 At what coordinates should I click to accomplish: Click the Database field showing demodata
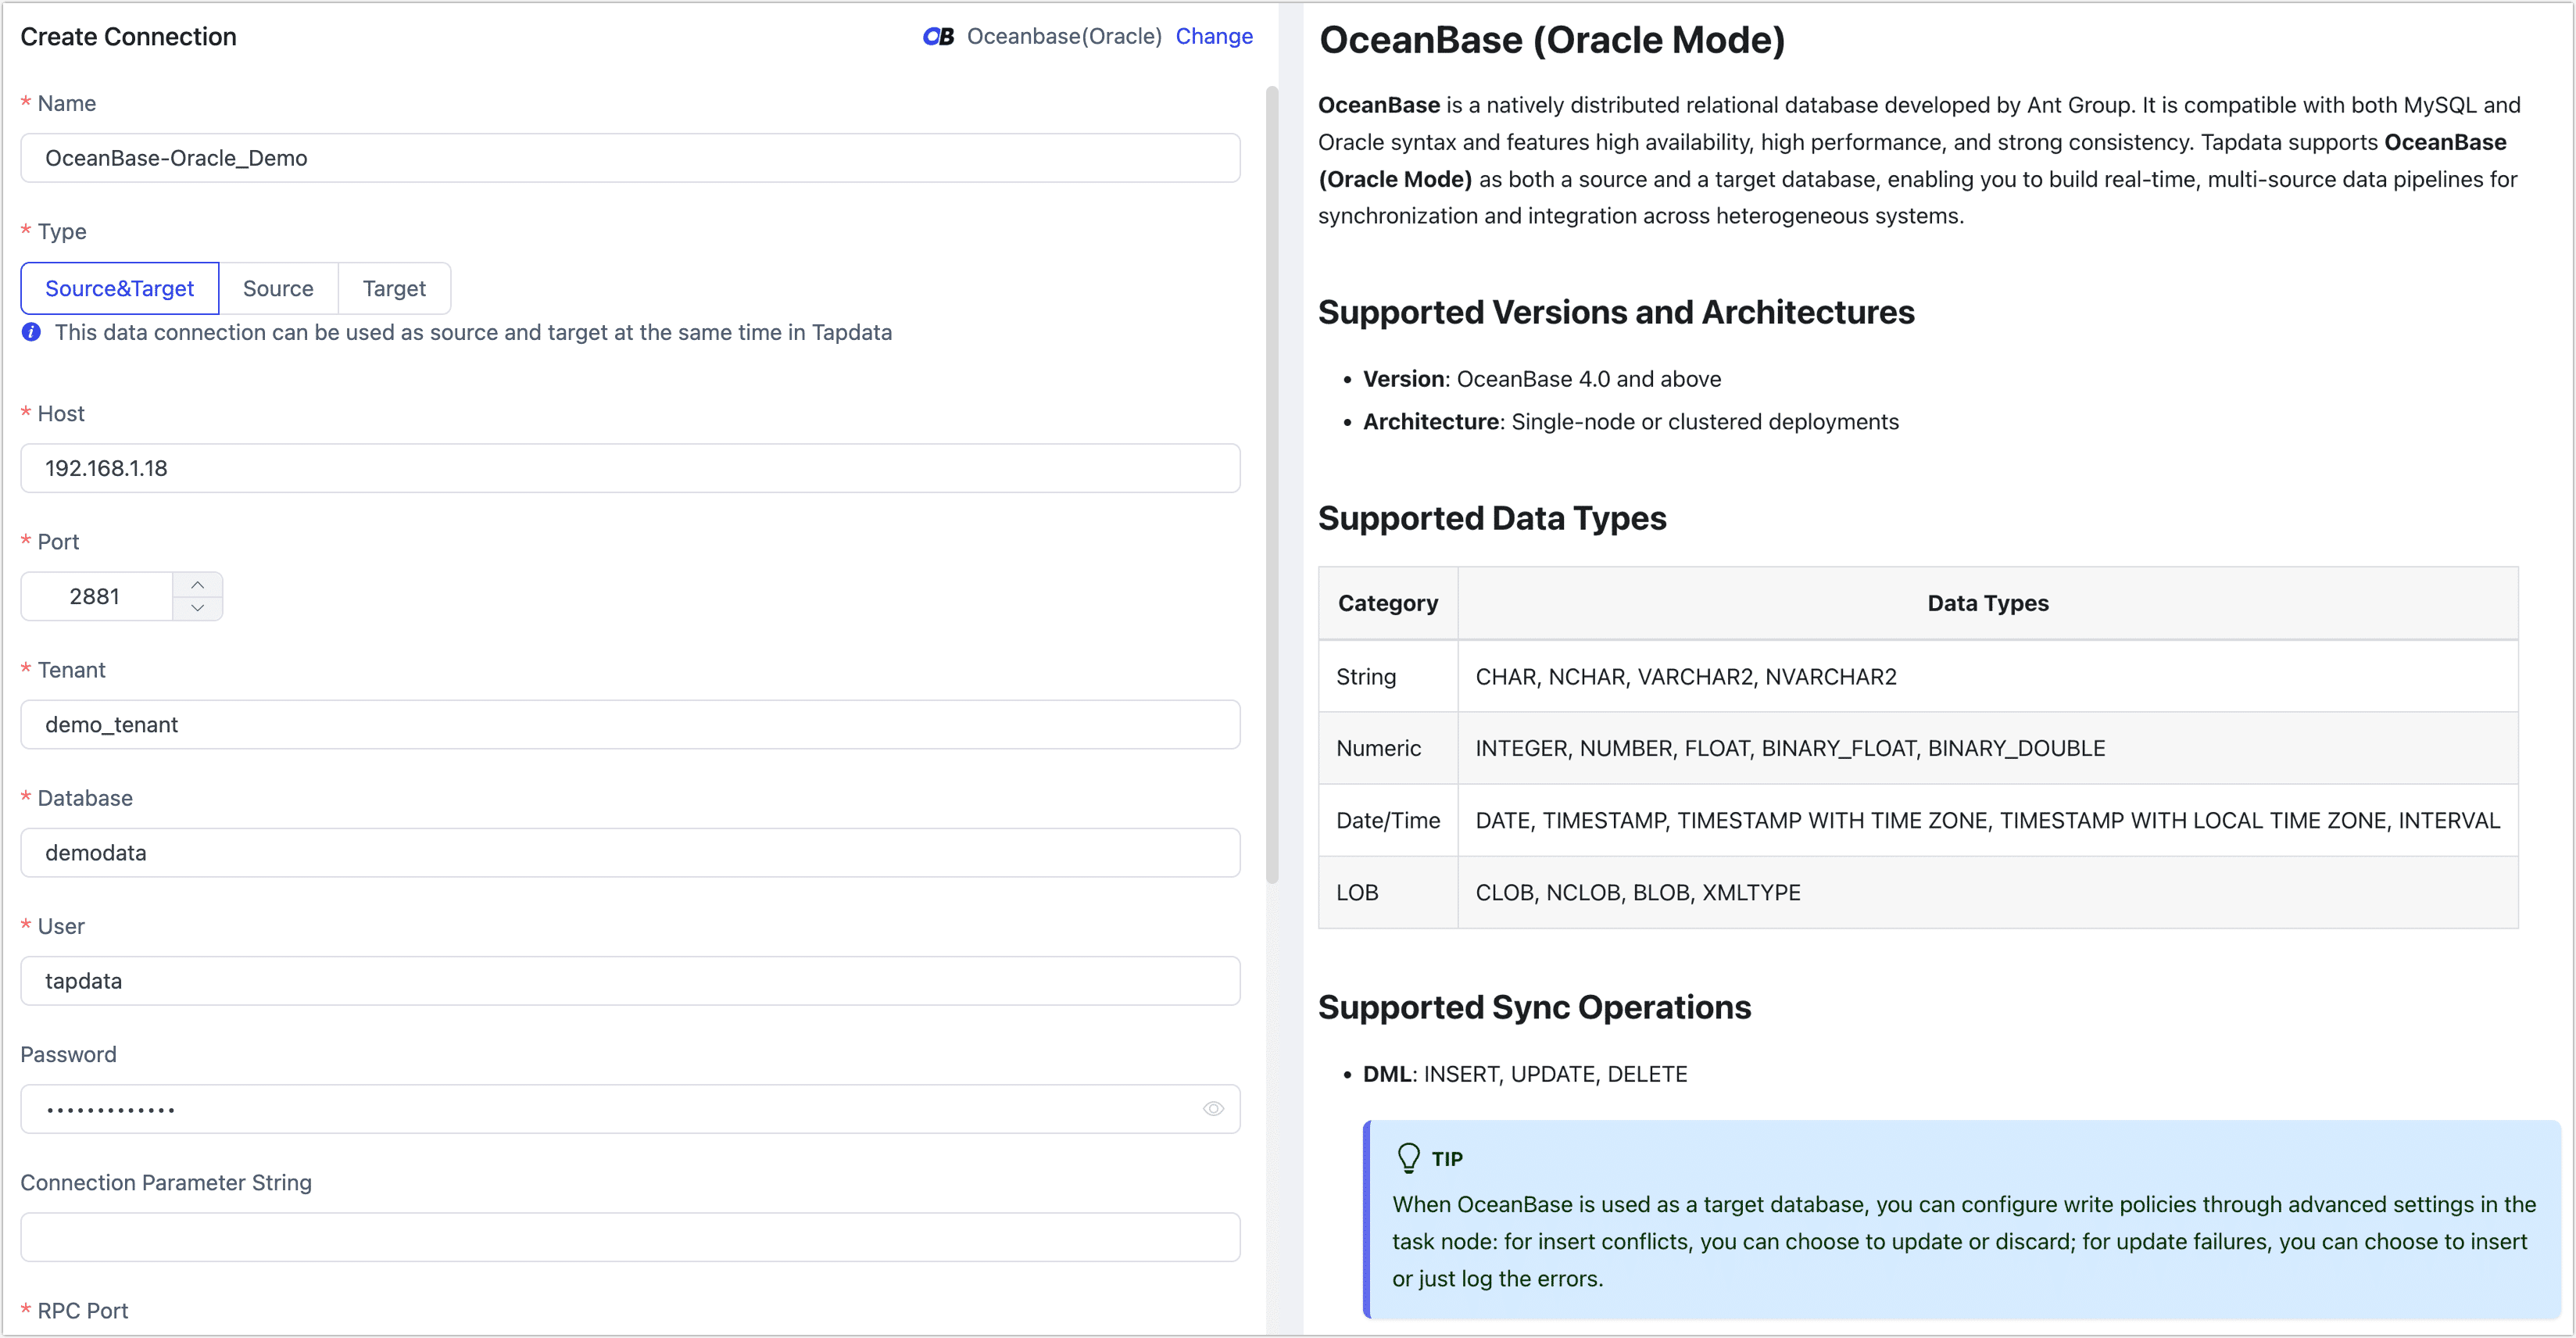[630, 852]
